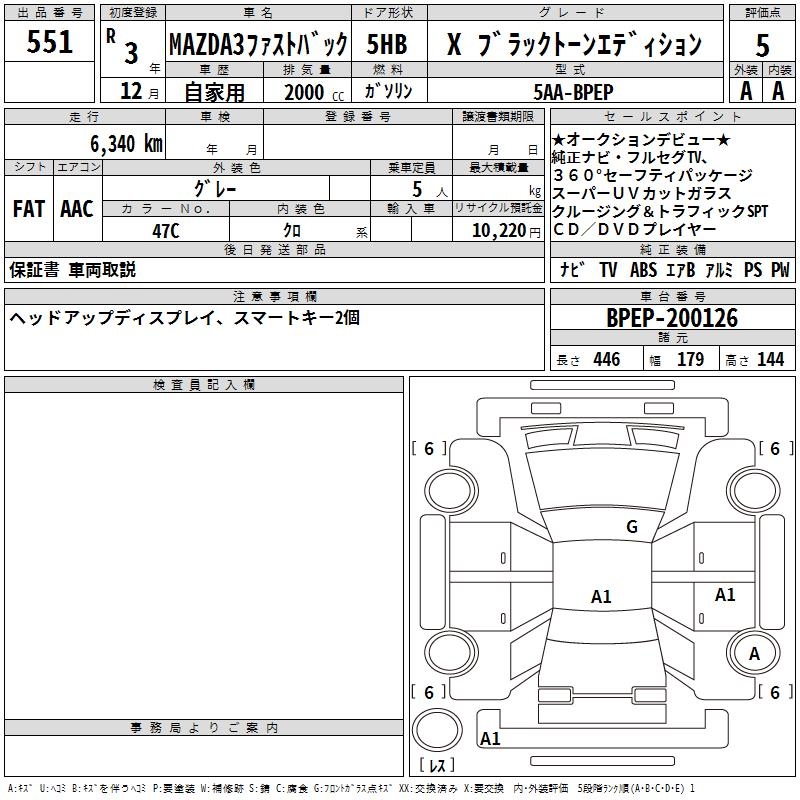Click the 検査員記入欄 header
The image size is (800, 800).
tap(204, 385)
